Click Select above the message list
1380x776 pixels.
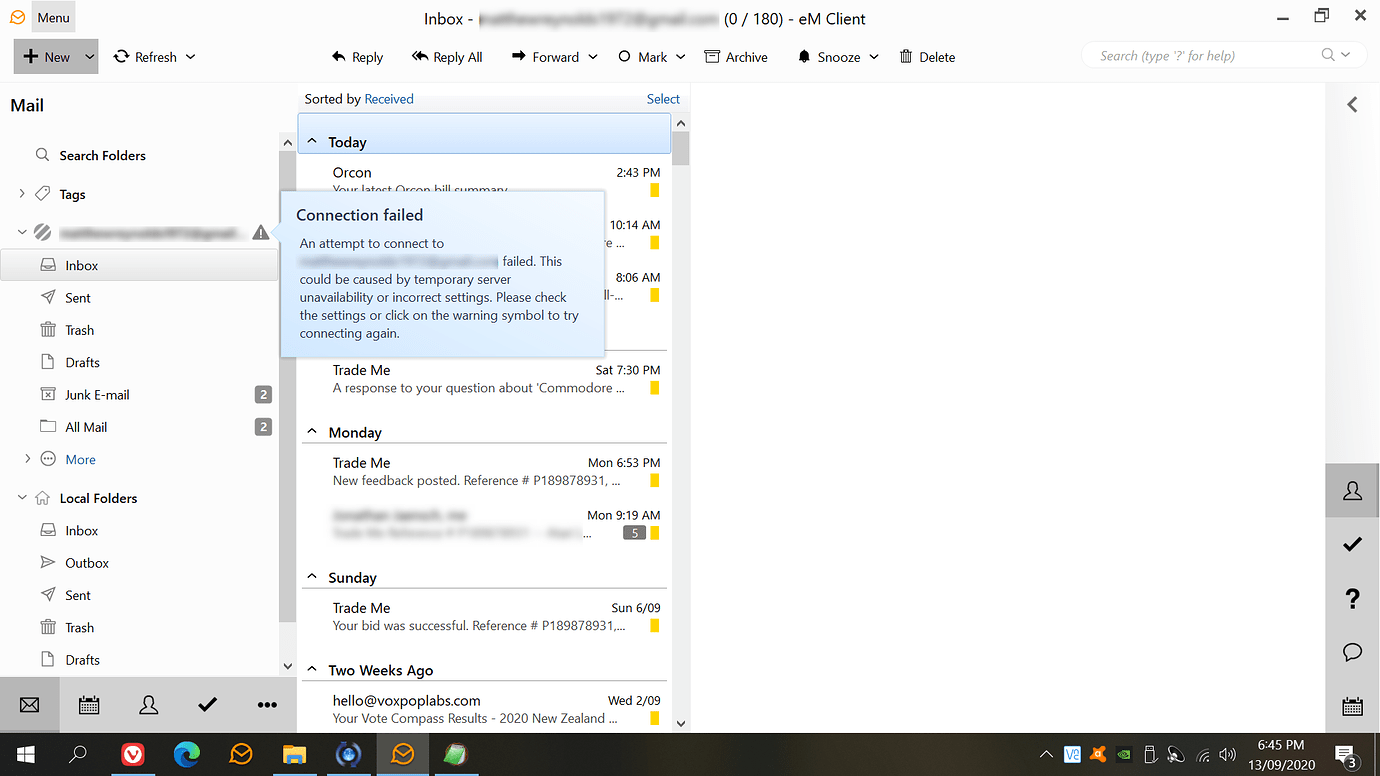pos(663,98)
